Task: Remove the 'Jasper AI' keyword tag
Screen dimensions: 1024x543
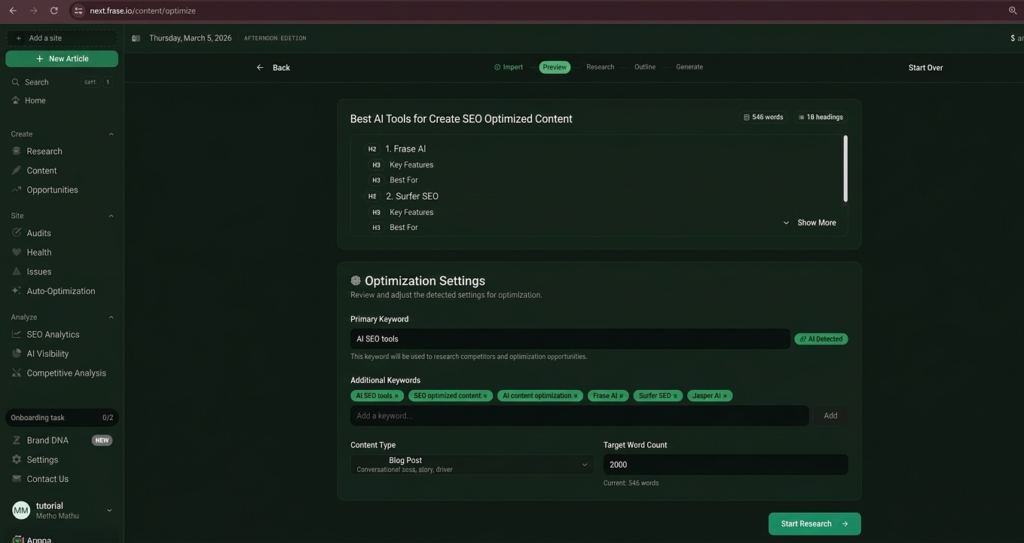Action: tap(725, 396)
